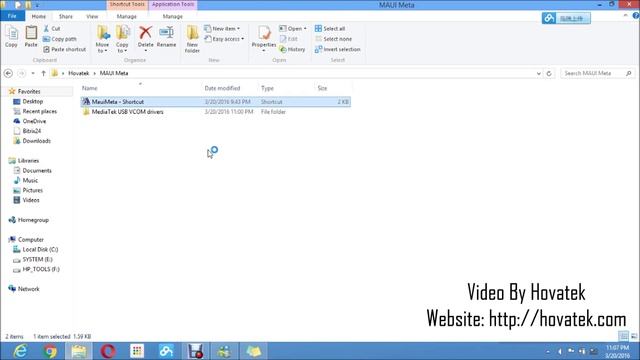This screenshot has height=360, width=640.
Task: Open Local Disk (C:)
Action: (40, 249)
